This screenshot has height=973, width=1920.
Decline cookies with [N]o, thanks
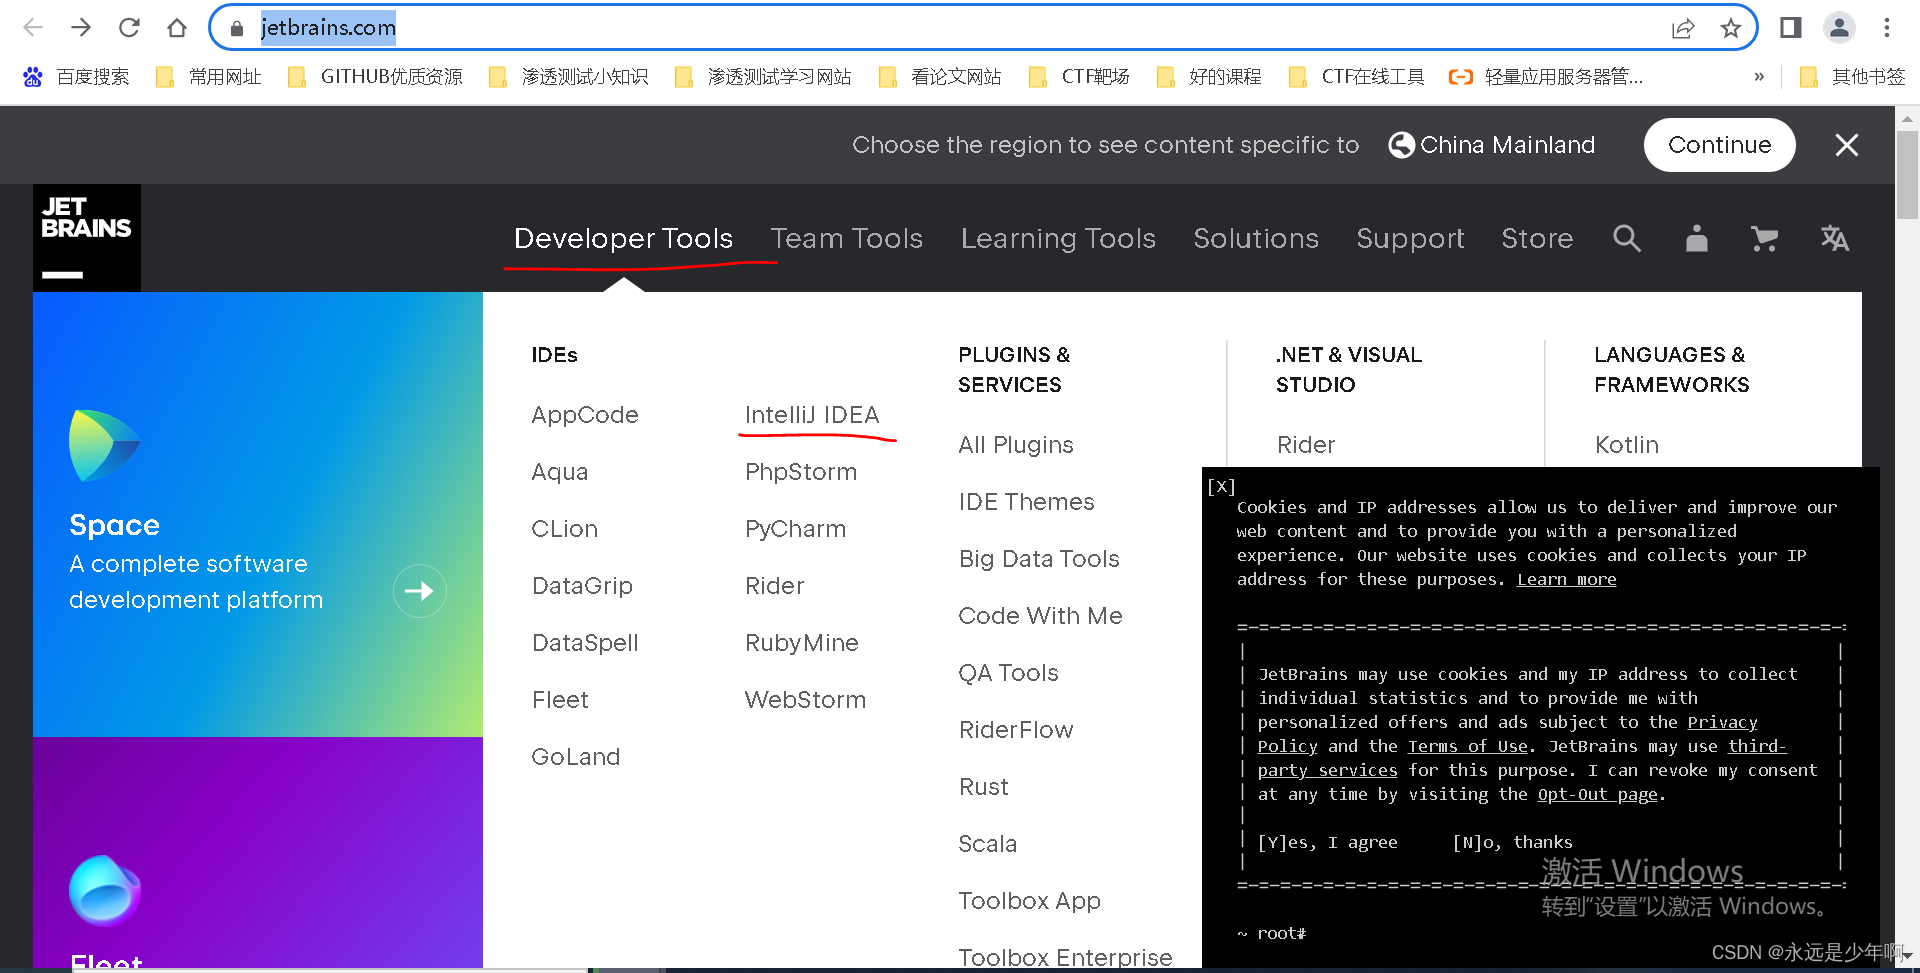1512,842
